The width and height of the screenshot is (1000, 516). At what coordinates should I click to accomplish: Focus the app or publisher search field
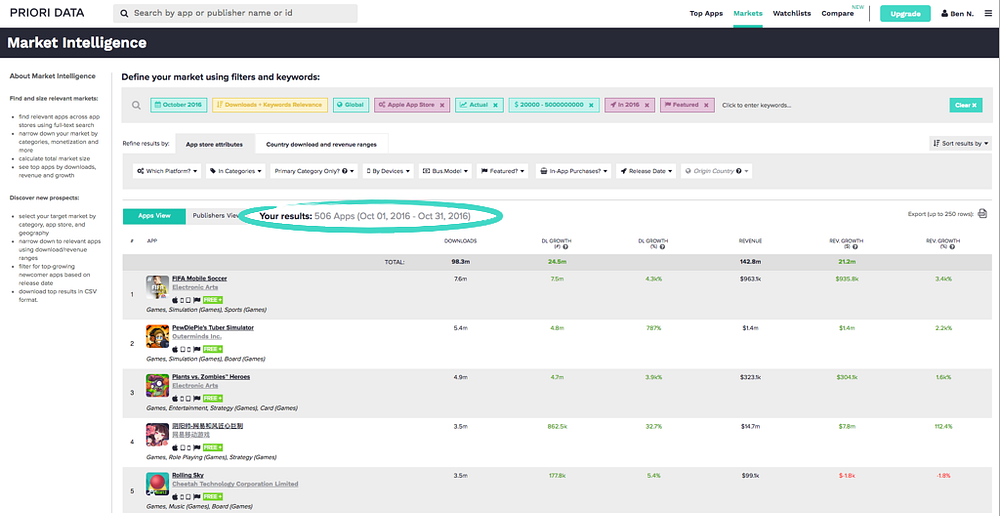pyautogui.click(x=235, y=13)
